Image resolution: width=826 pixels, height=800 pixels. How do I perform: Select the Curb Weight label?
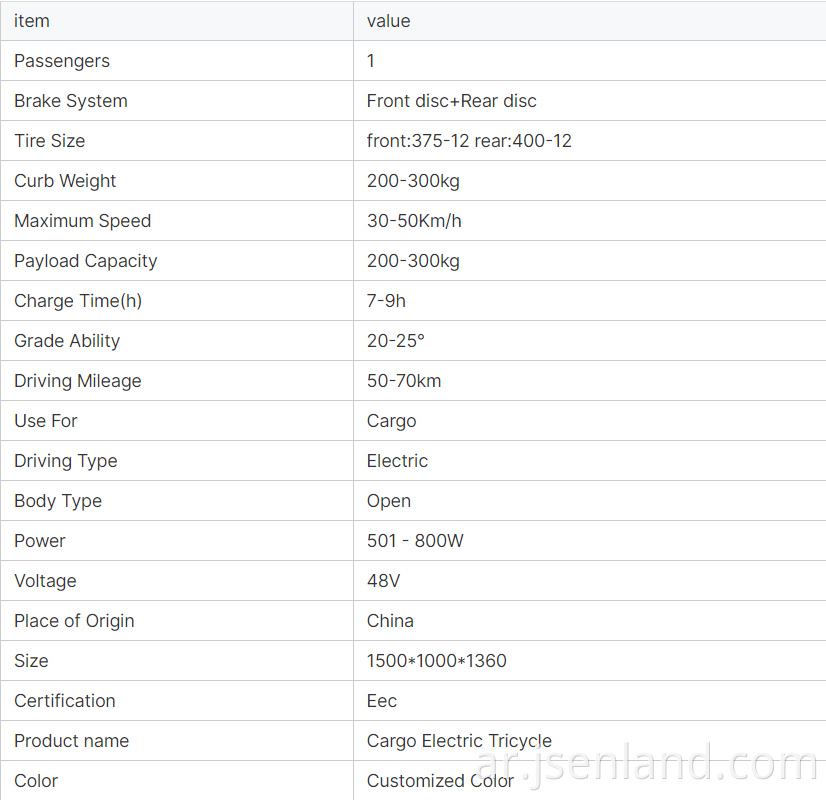[x=65, y=181]
